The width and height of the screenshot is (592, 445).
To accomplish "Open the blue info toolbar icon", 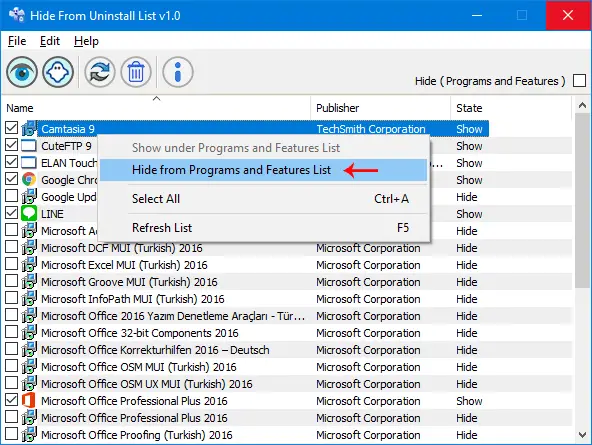I will pyautogui.click(x=178, y=72).
